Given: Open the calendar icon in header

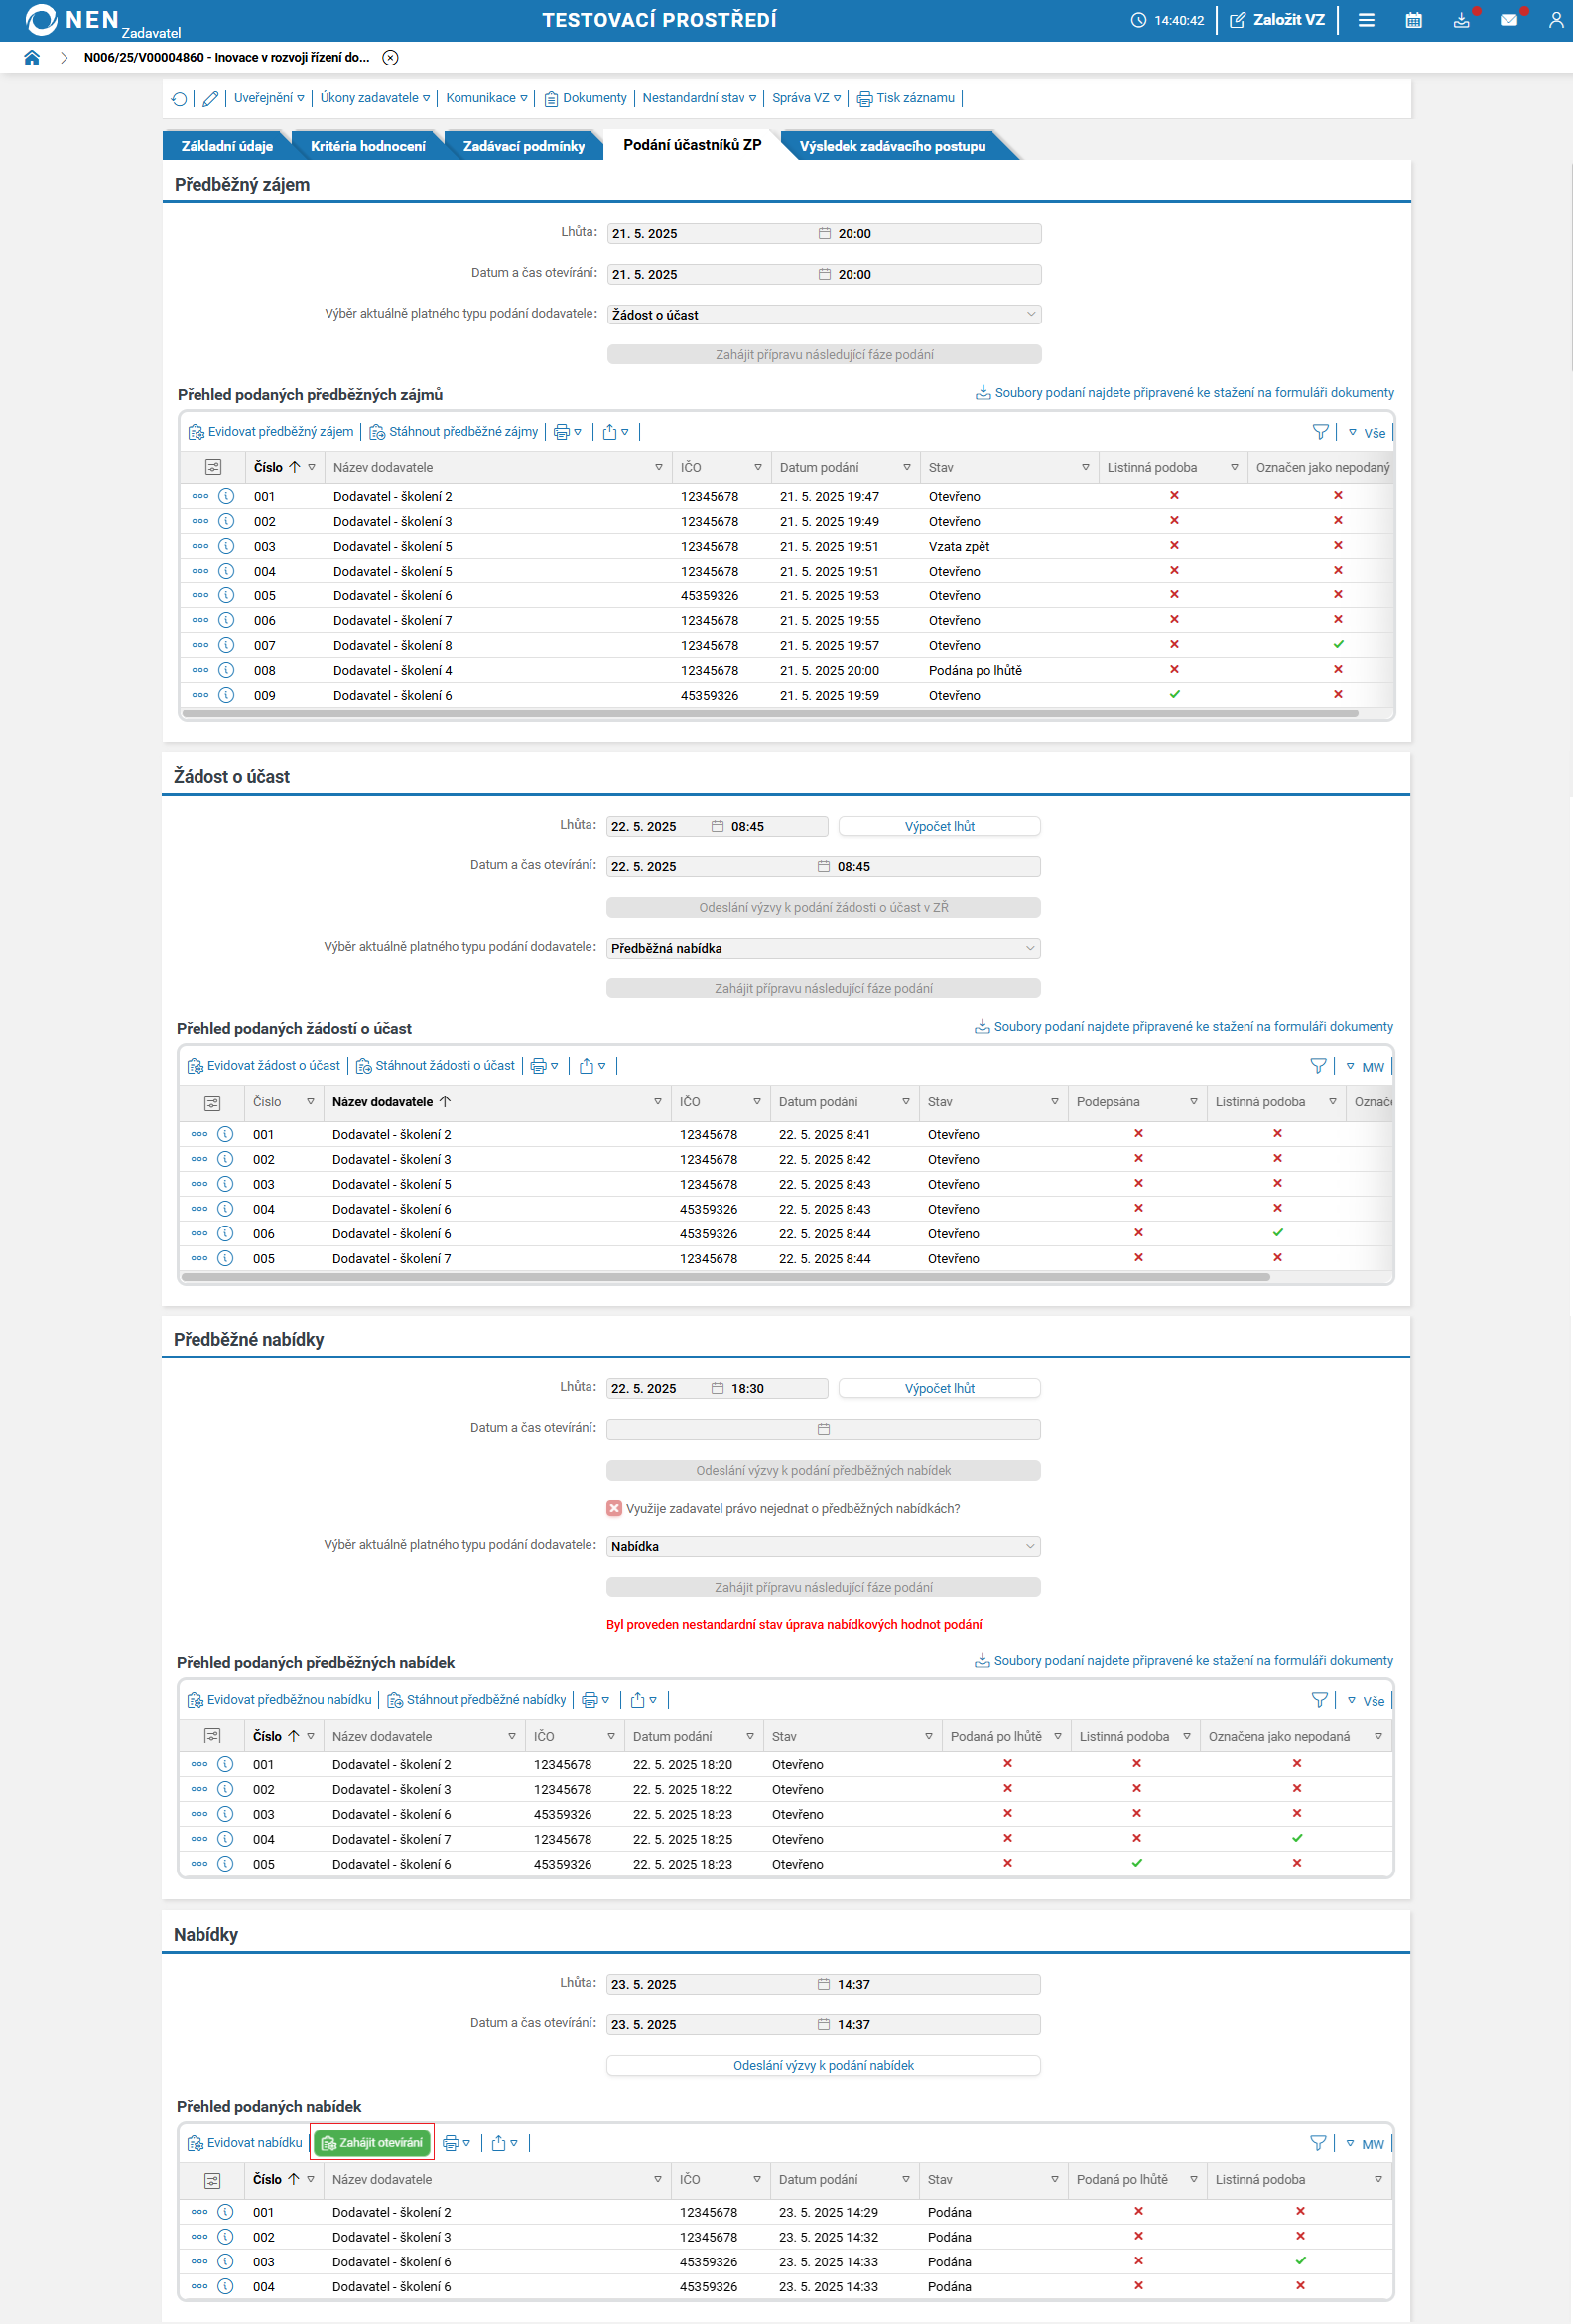Looking at the screenshot, I should 1414,20.
